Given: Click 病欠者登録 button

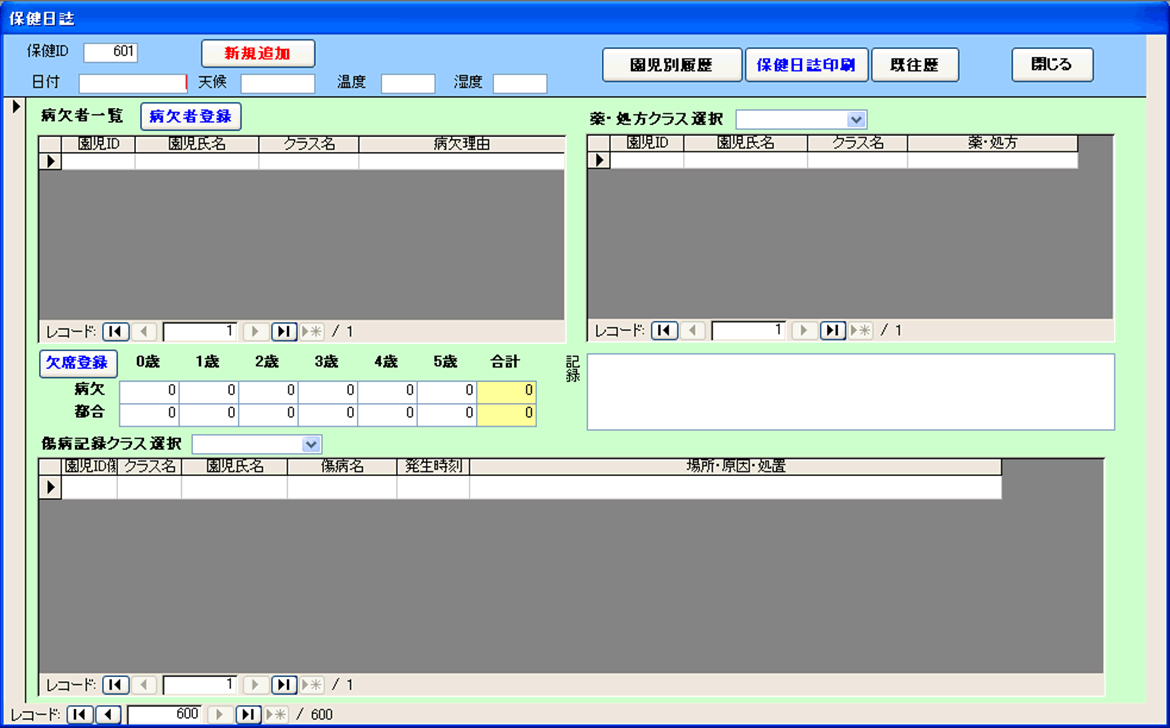Looking at the screenshot, I should [190, 116].
